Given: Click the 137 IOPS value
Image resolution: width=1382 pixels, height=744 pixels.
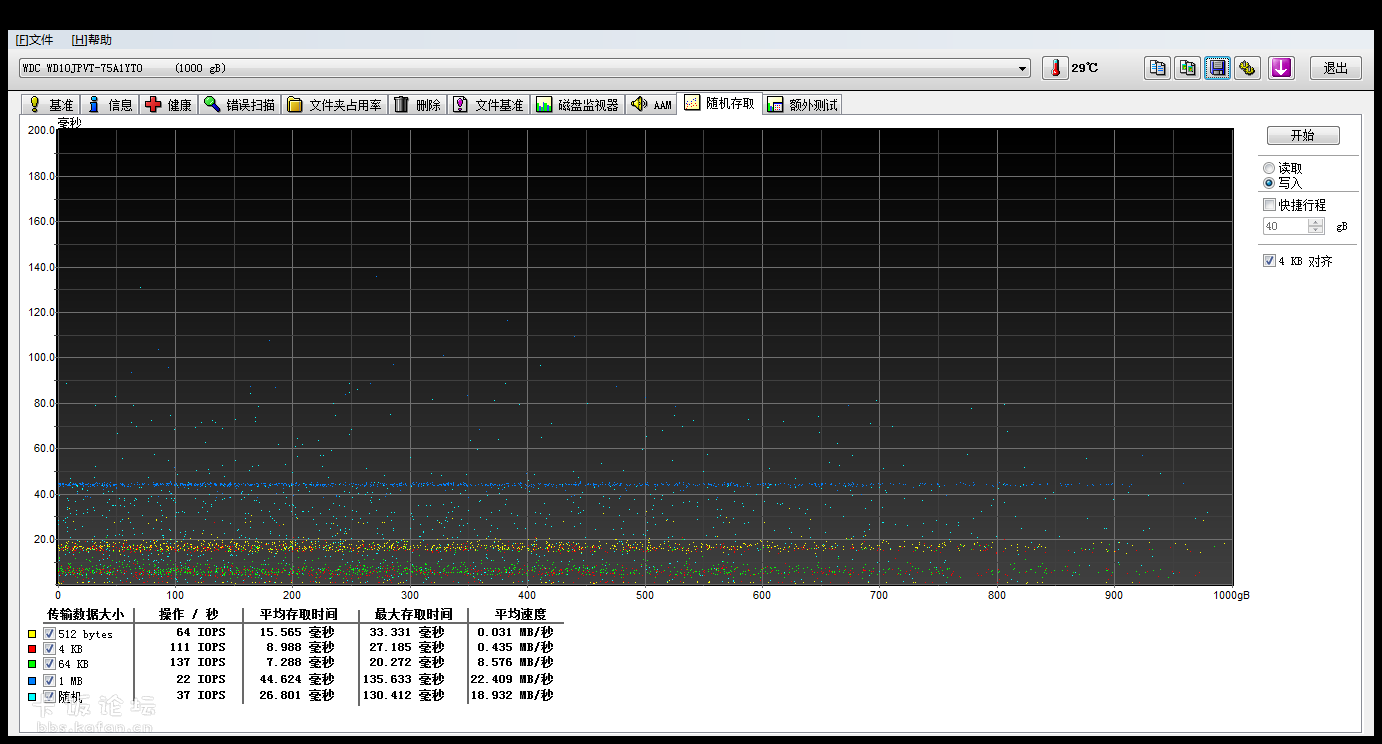Looking at the screenshot, I should click(x=198, y=662).
